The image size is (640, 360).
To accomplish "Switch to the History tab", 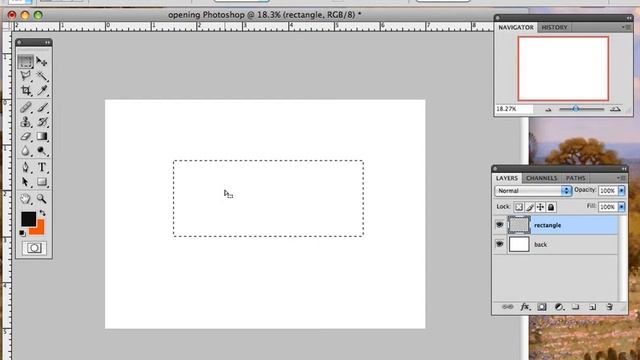I will (554, 27).
